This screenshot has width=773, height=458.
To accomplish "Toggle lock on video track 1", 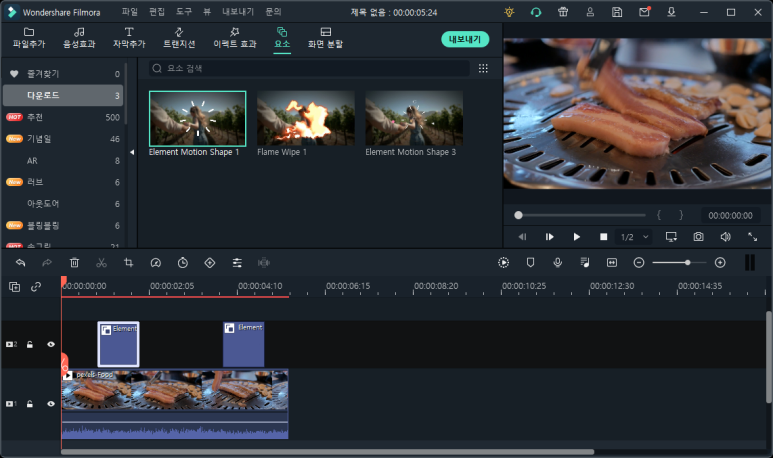I will click(x=30, y=404).
